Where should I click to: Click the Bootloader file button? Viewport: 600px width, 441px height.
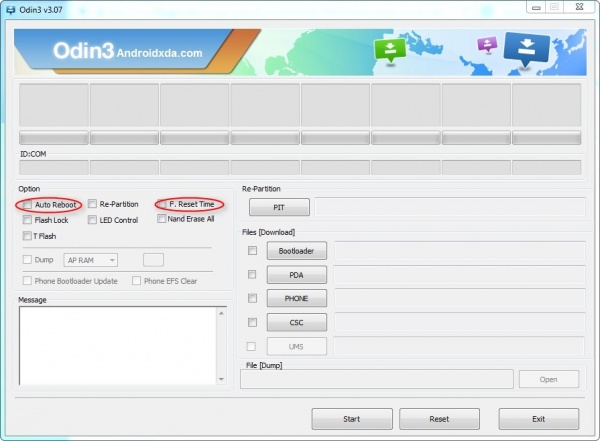pos(297,251)
